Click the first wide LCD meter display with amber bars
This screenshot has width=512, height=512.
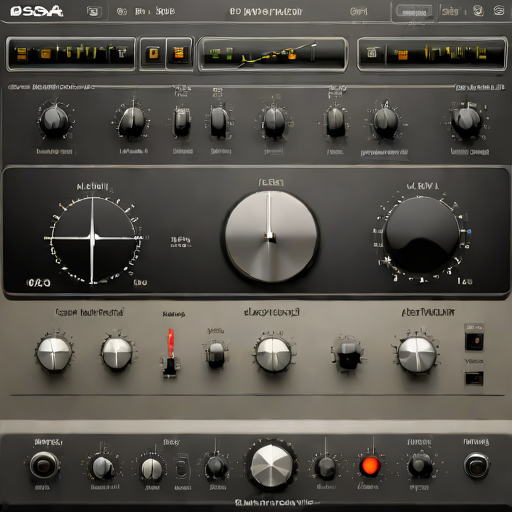[x=71, y=54]
